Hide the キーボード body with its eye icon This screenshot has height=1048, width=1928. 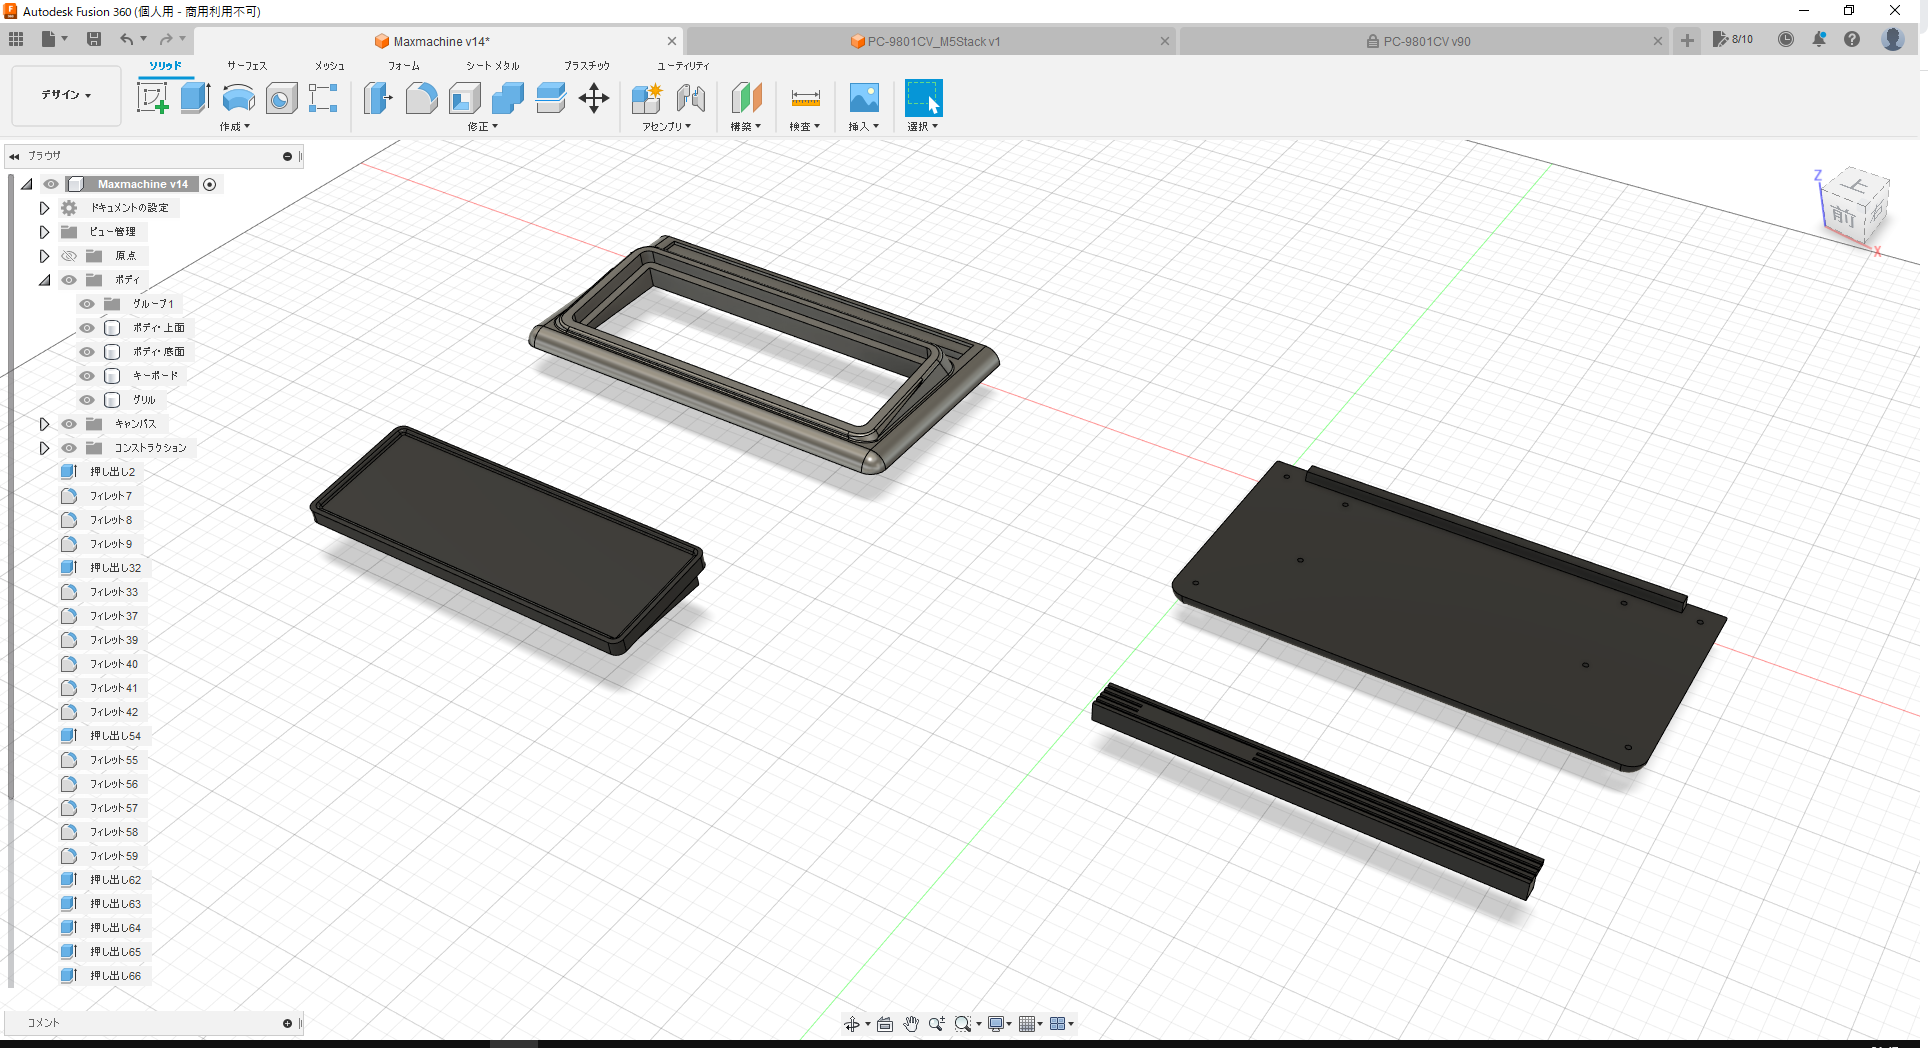click(87, 376)
